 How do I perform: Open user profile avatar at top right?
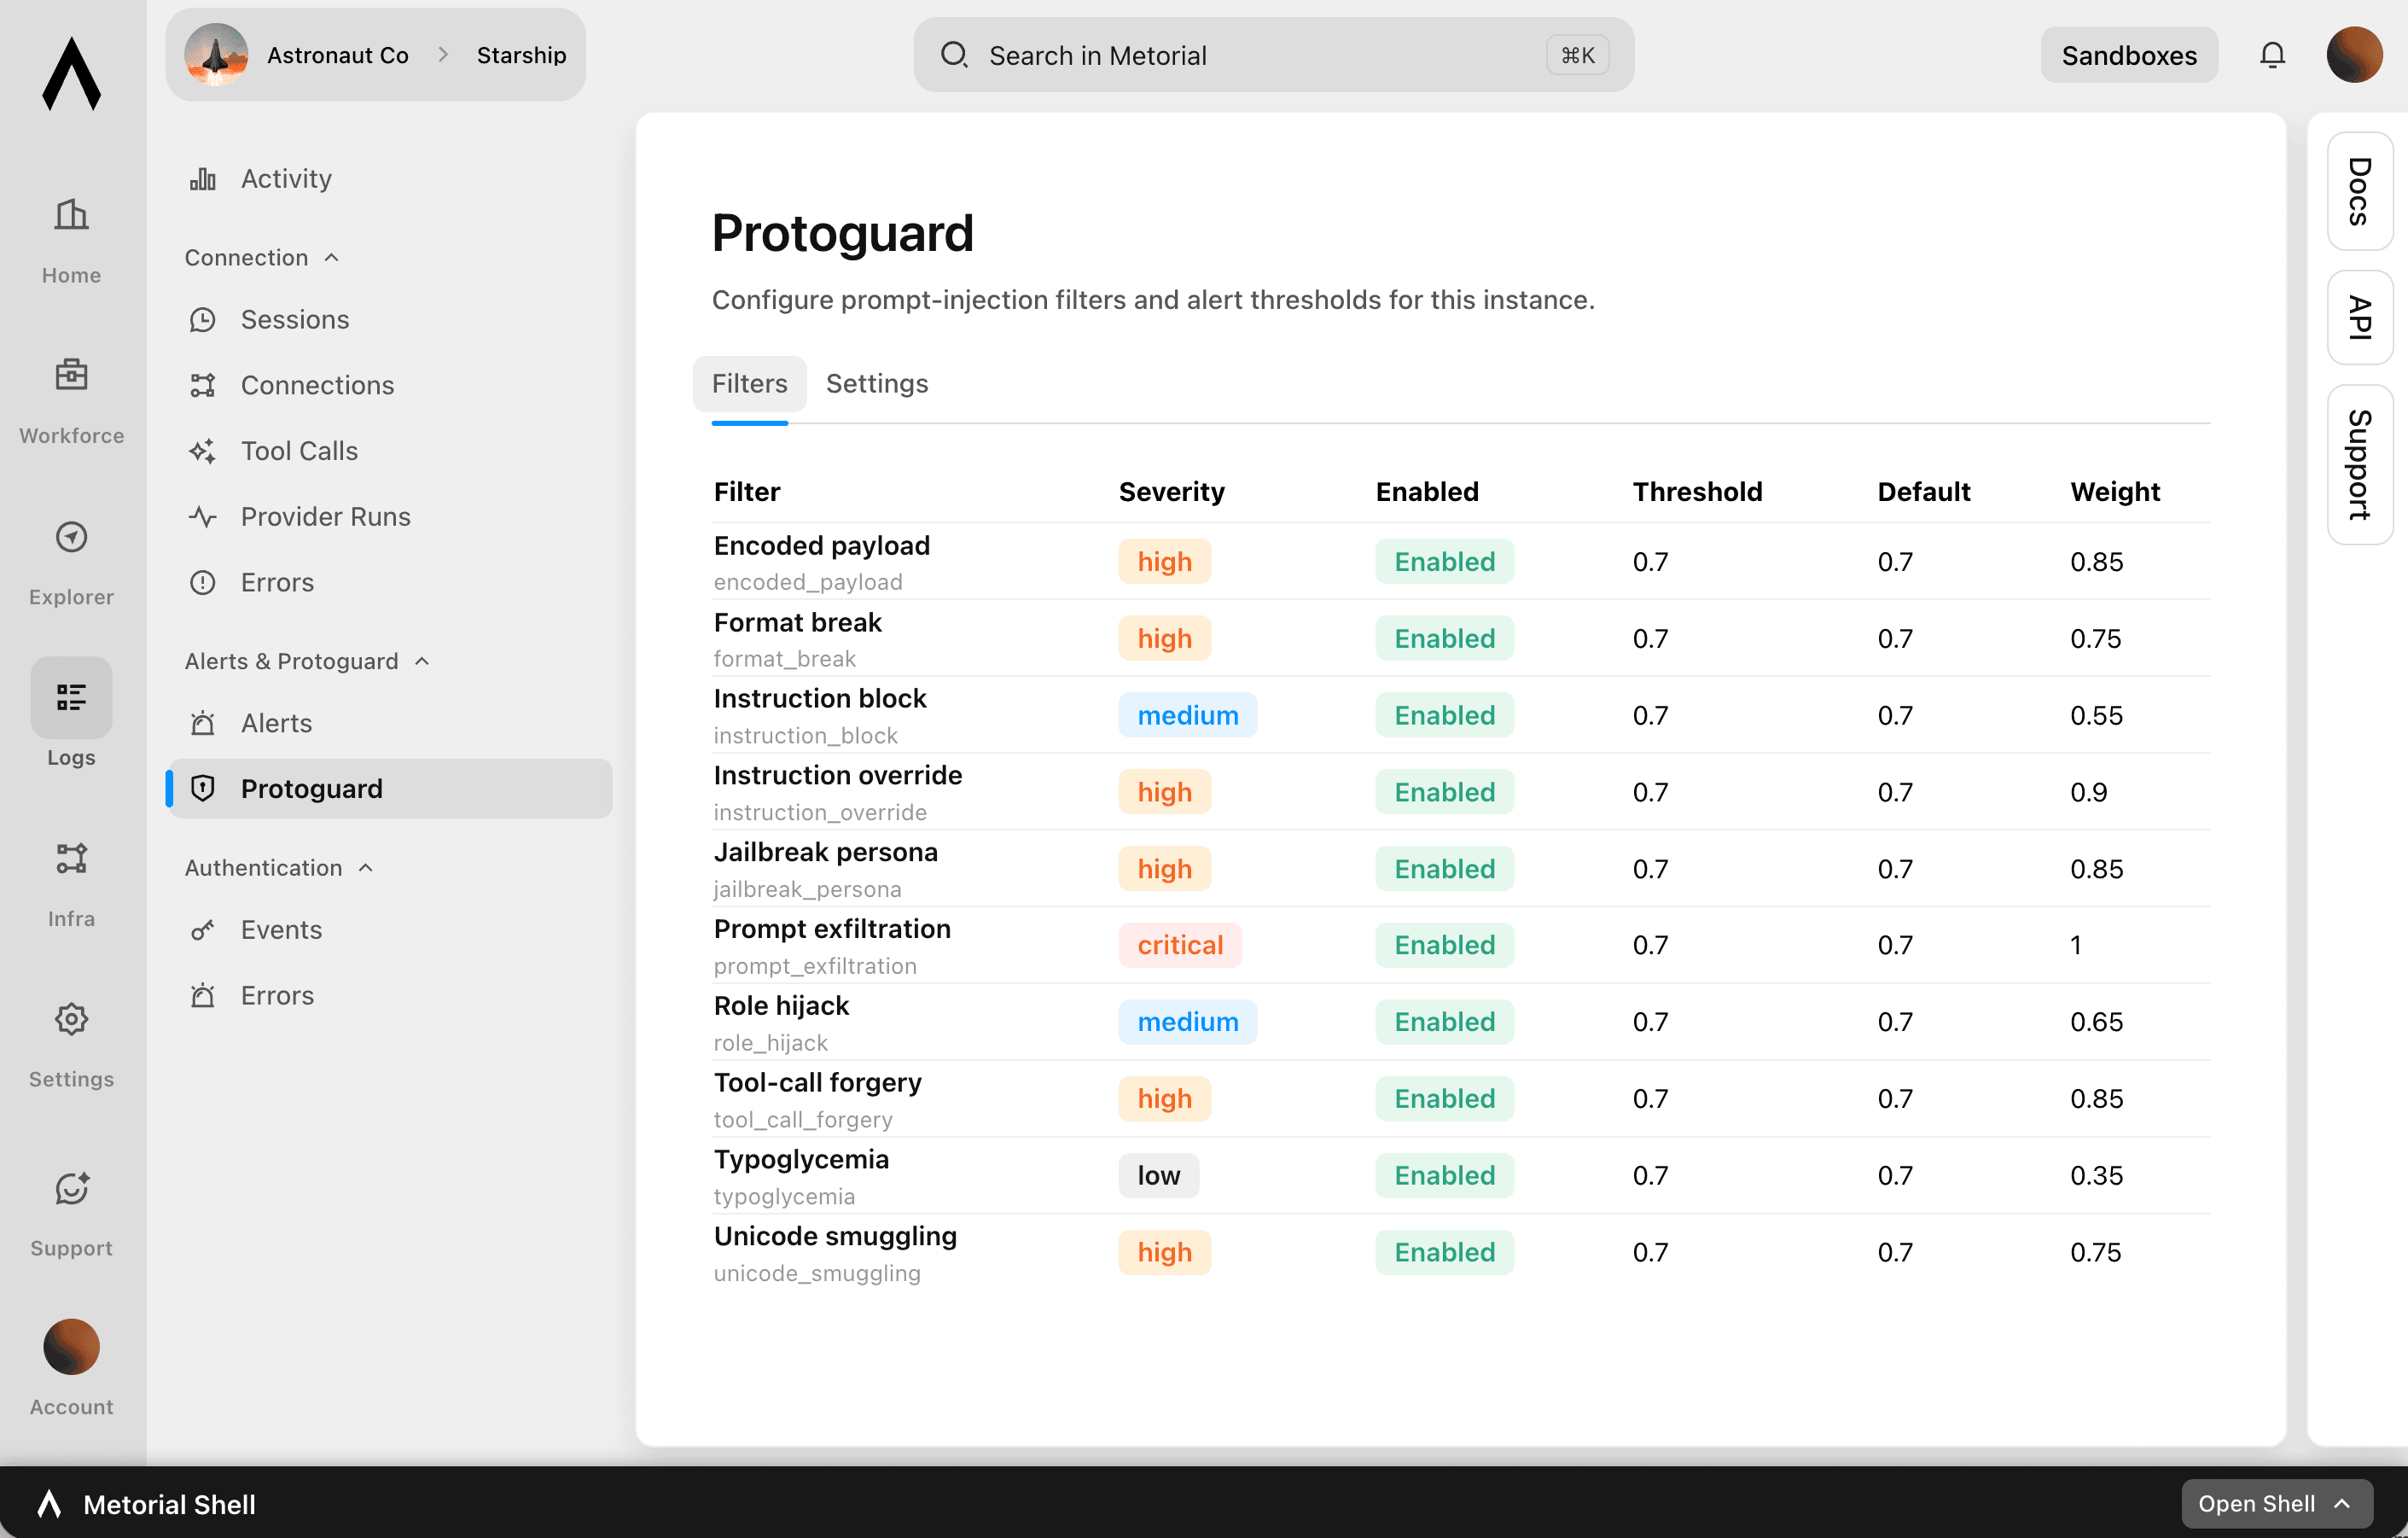[2354, 54]
